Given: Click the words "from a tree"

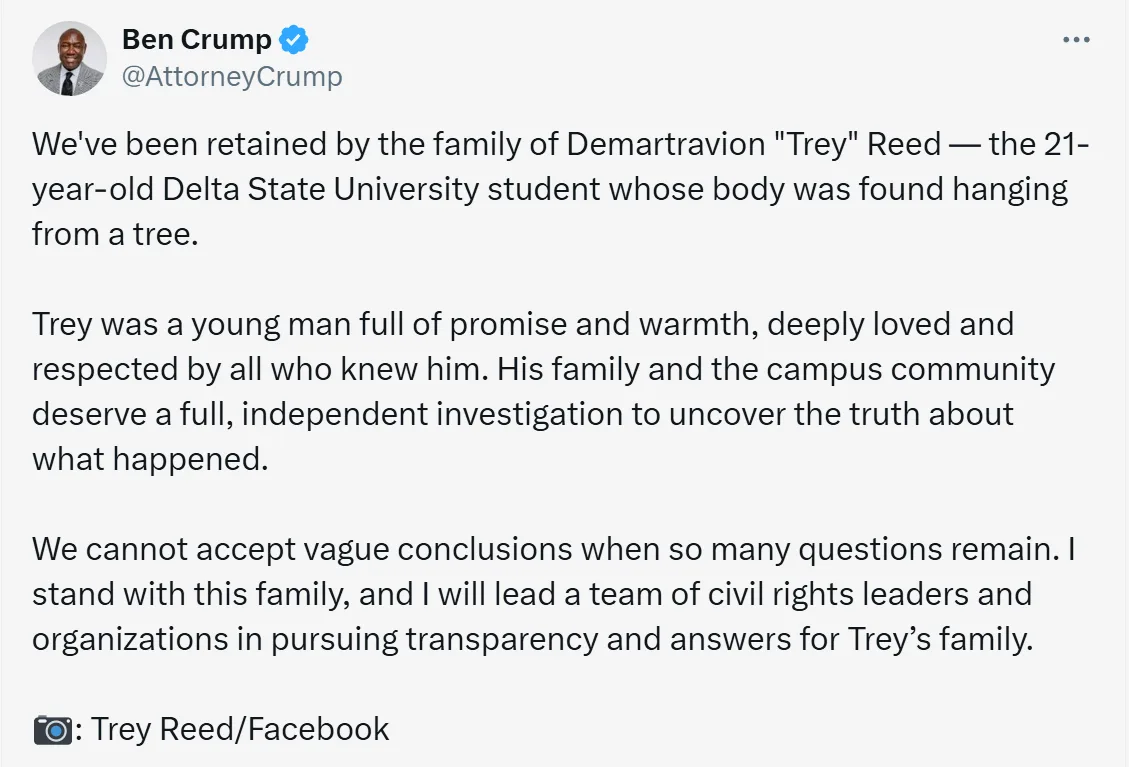Looking at the screenshot, I should [112, 234].
